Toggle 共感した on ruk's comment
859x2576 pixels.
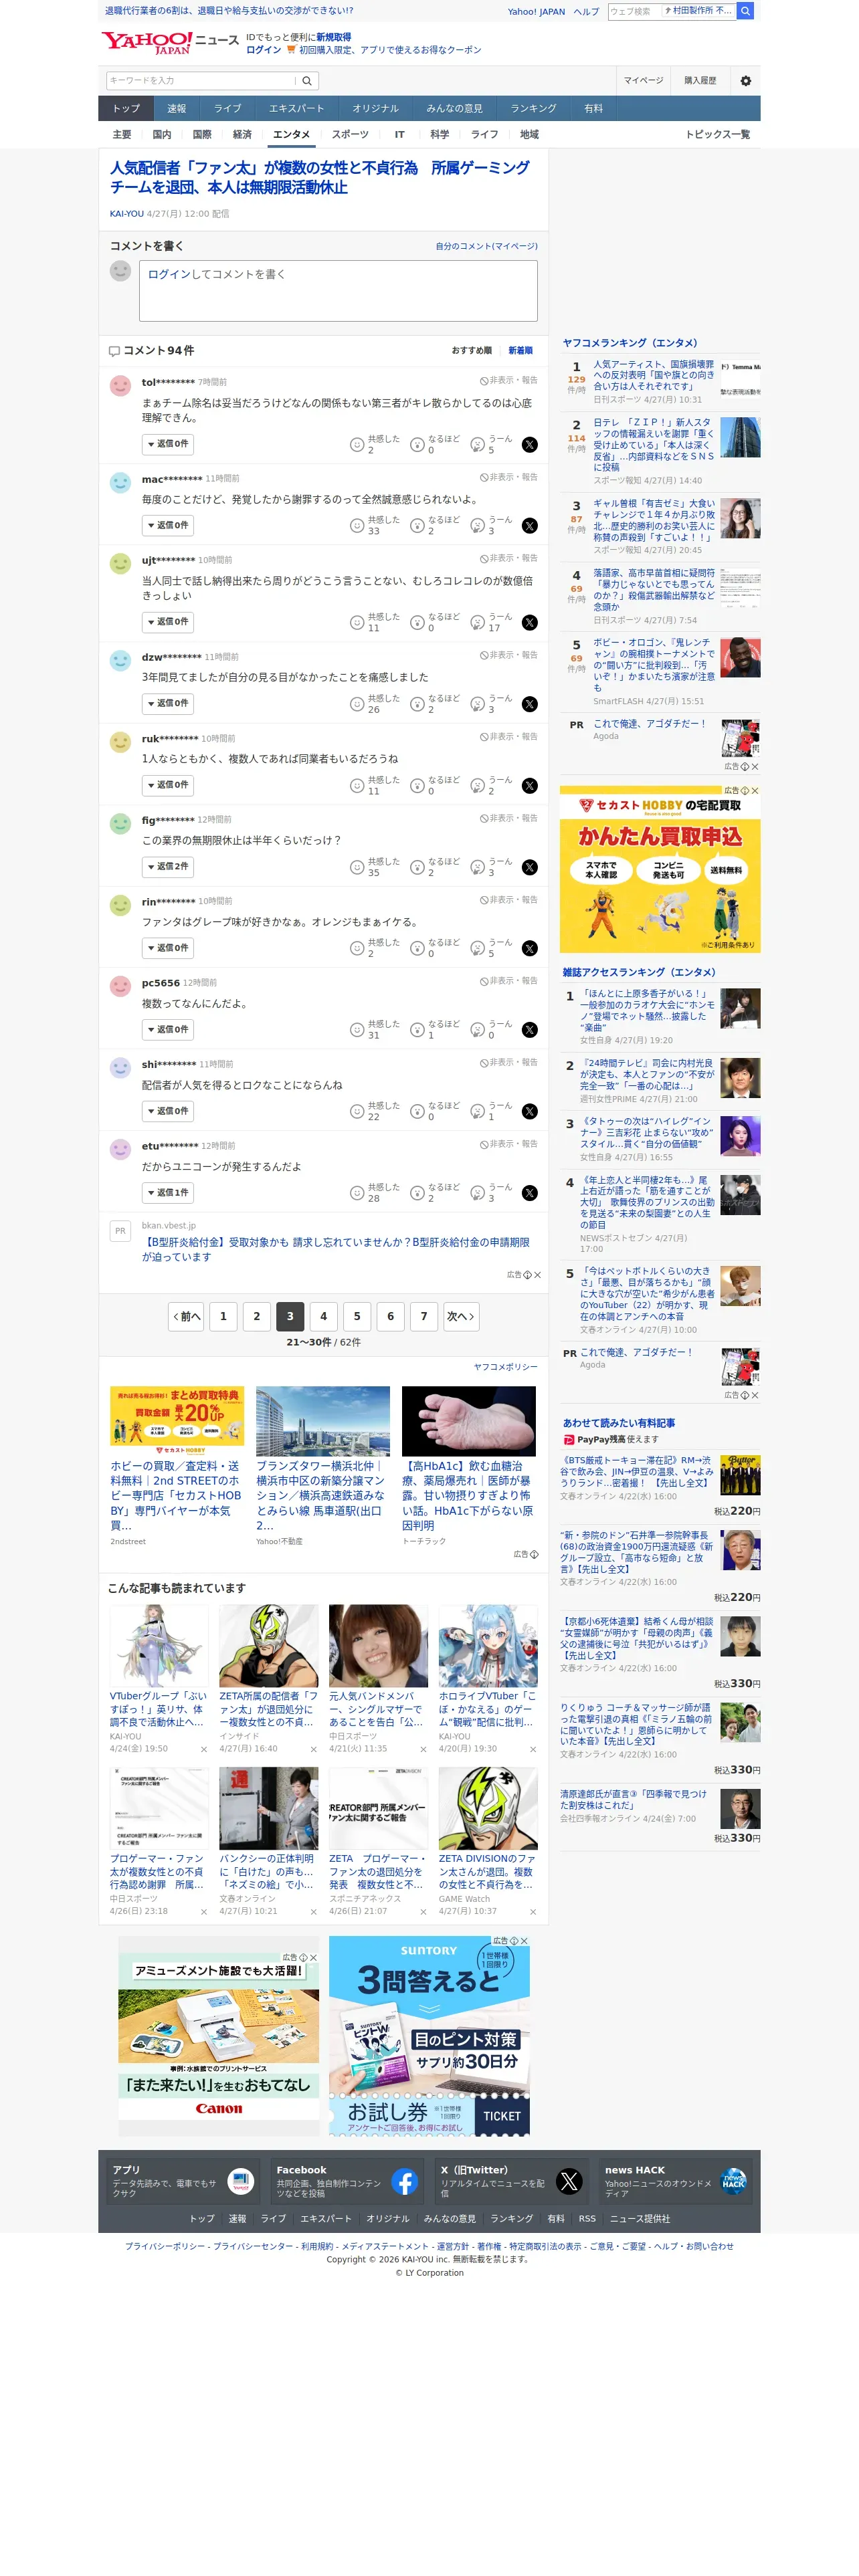point(375,786)
